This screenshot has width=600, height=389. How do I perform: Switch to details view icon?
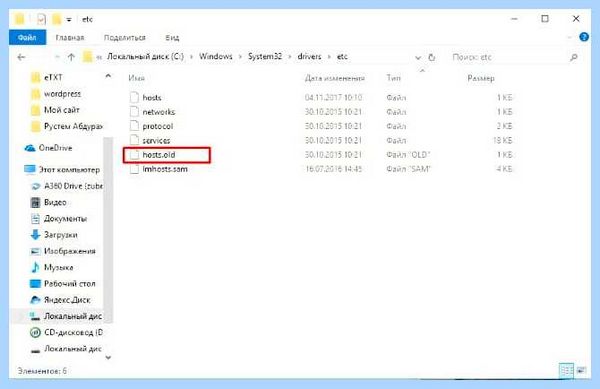click(566, 370)
